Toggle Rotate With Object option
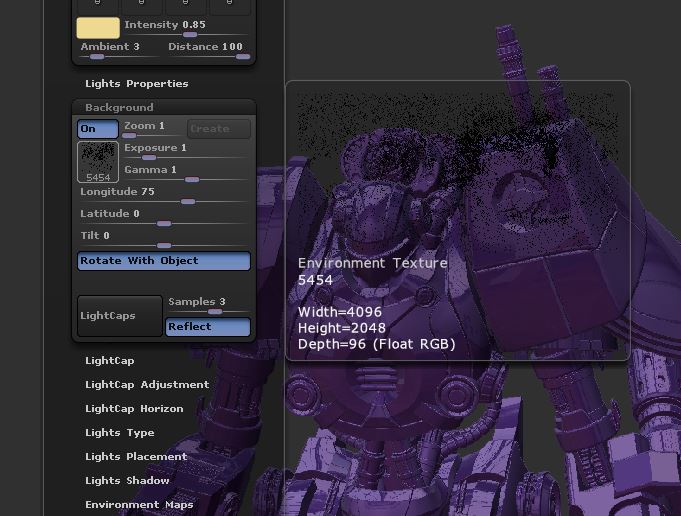Image resolution: width=681 pixels, height=516 pixels. (x=164, y=261)
